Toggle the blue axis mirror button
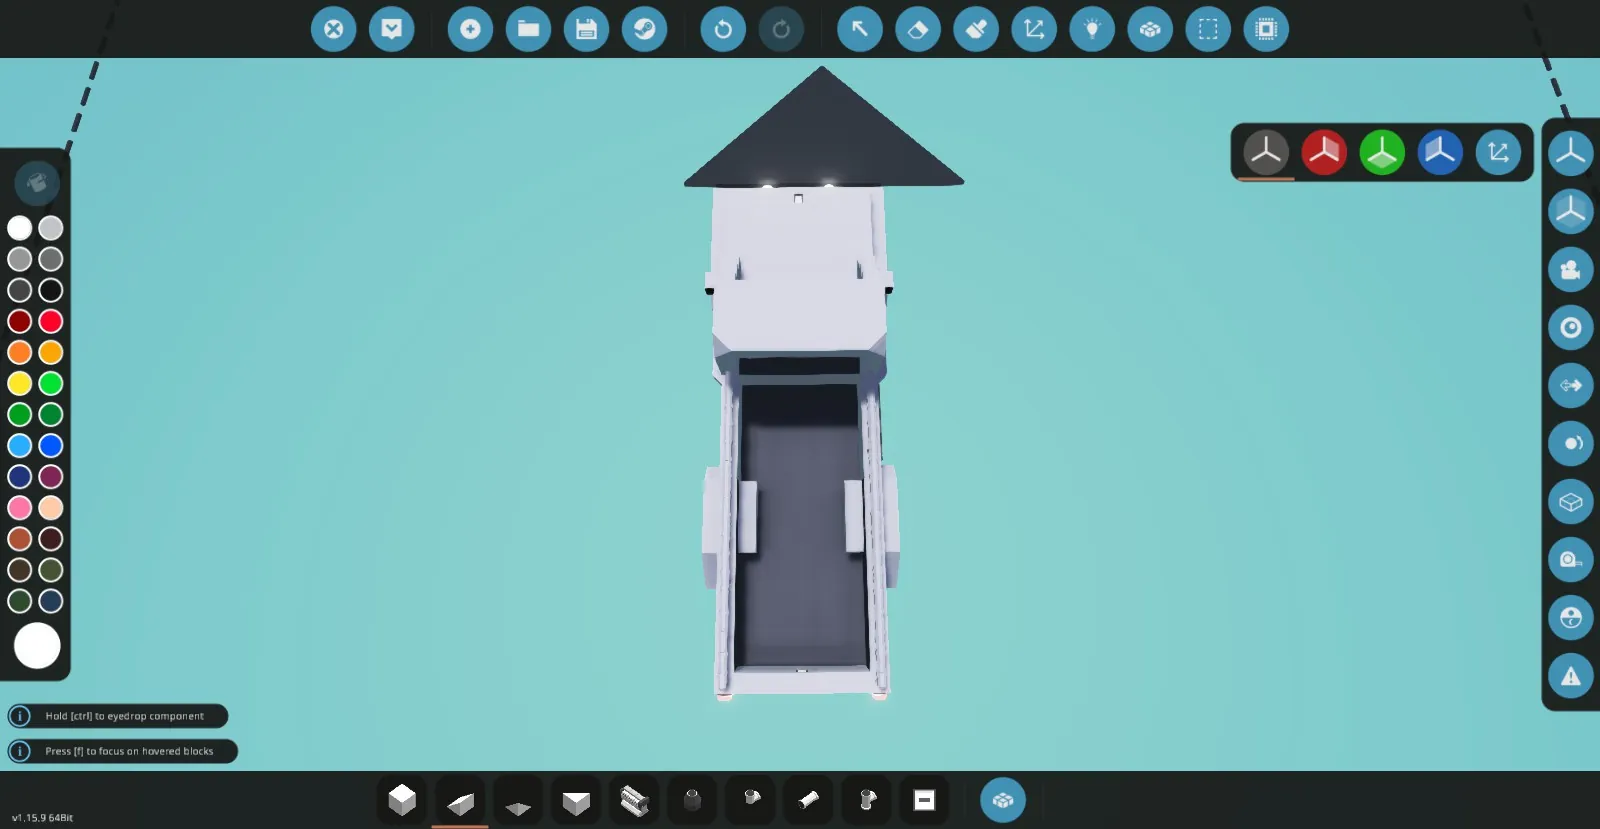Screen dimensions: 1600x829 click(1440, 152)
